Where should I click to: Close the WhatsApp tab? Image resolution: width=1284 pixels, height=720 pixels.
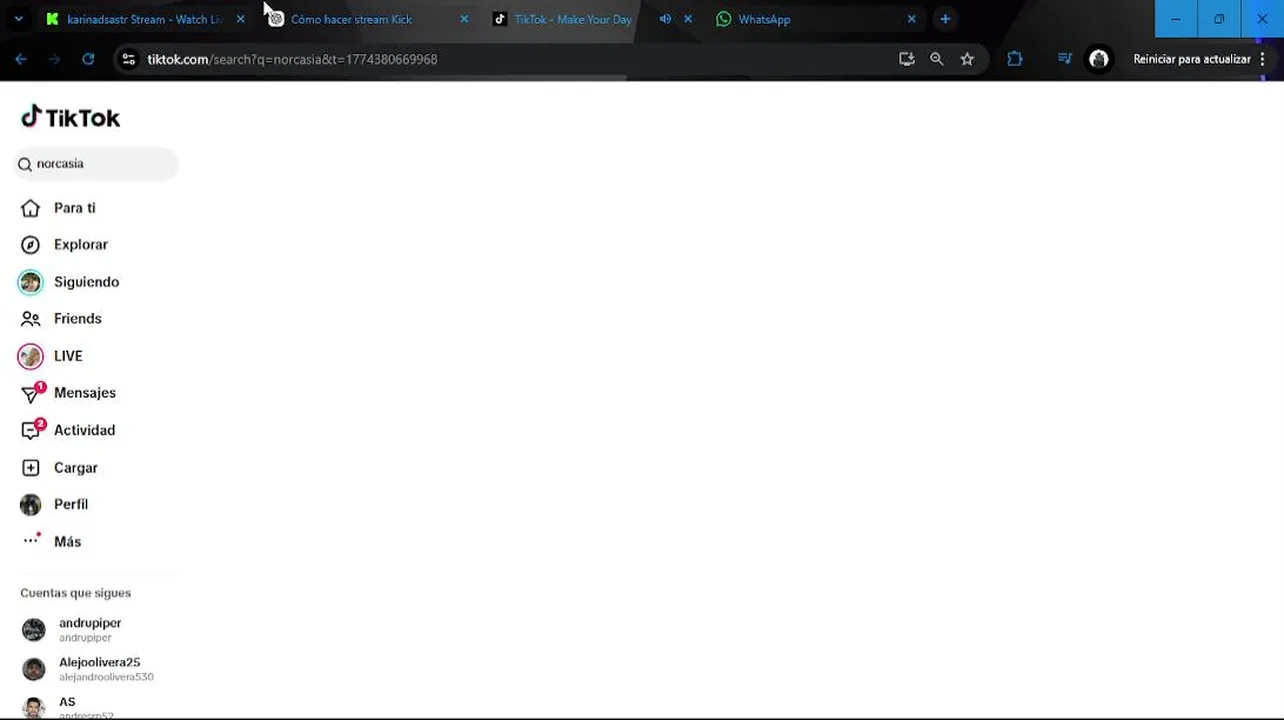click(911, 19)
